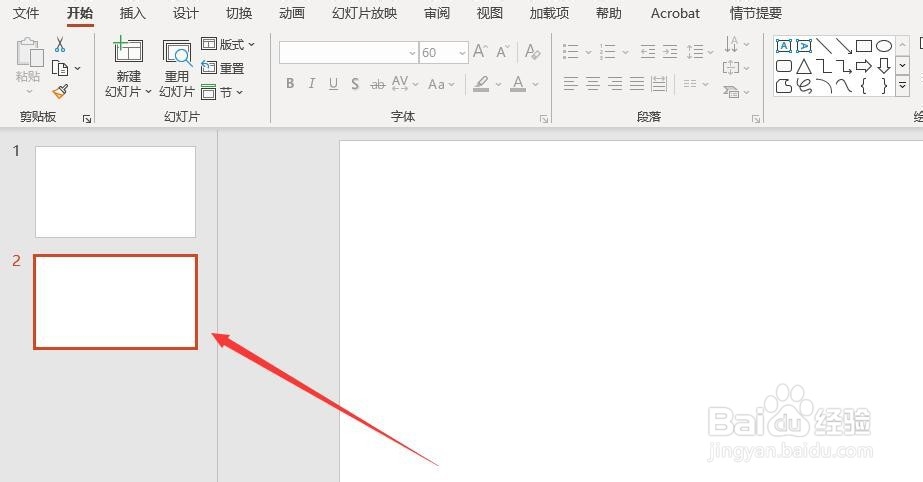
Task: Select the triangle shape
Action: coord(804,66)
